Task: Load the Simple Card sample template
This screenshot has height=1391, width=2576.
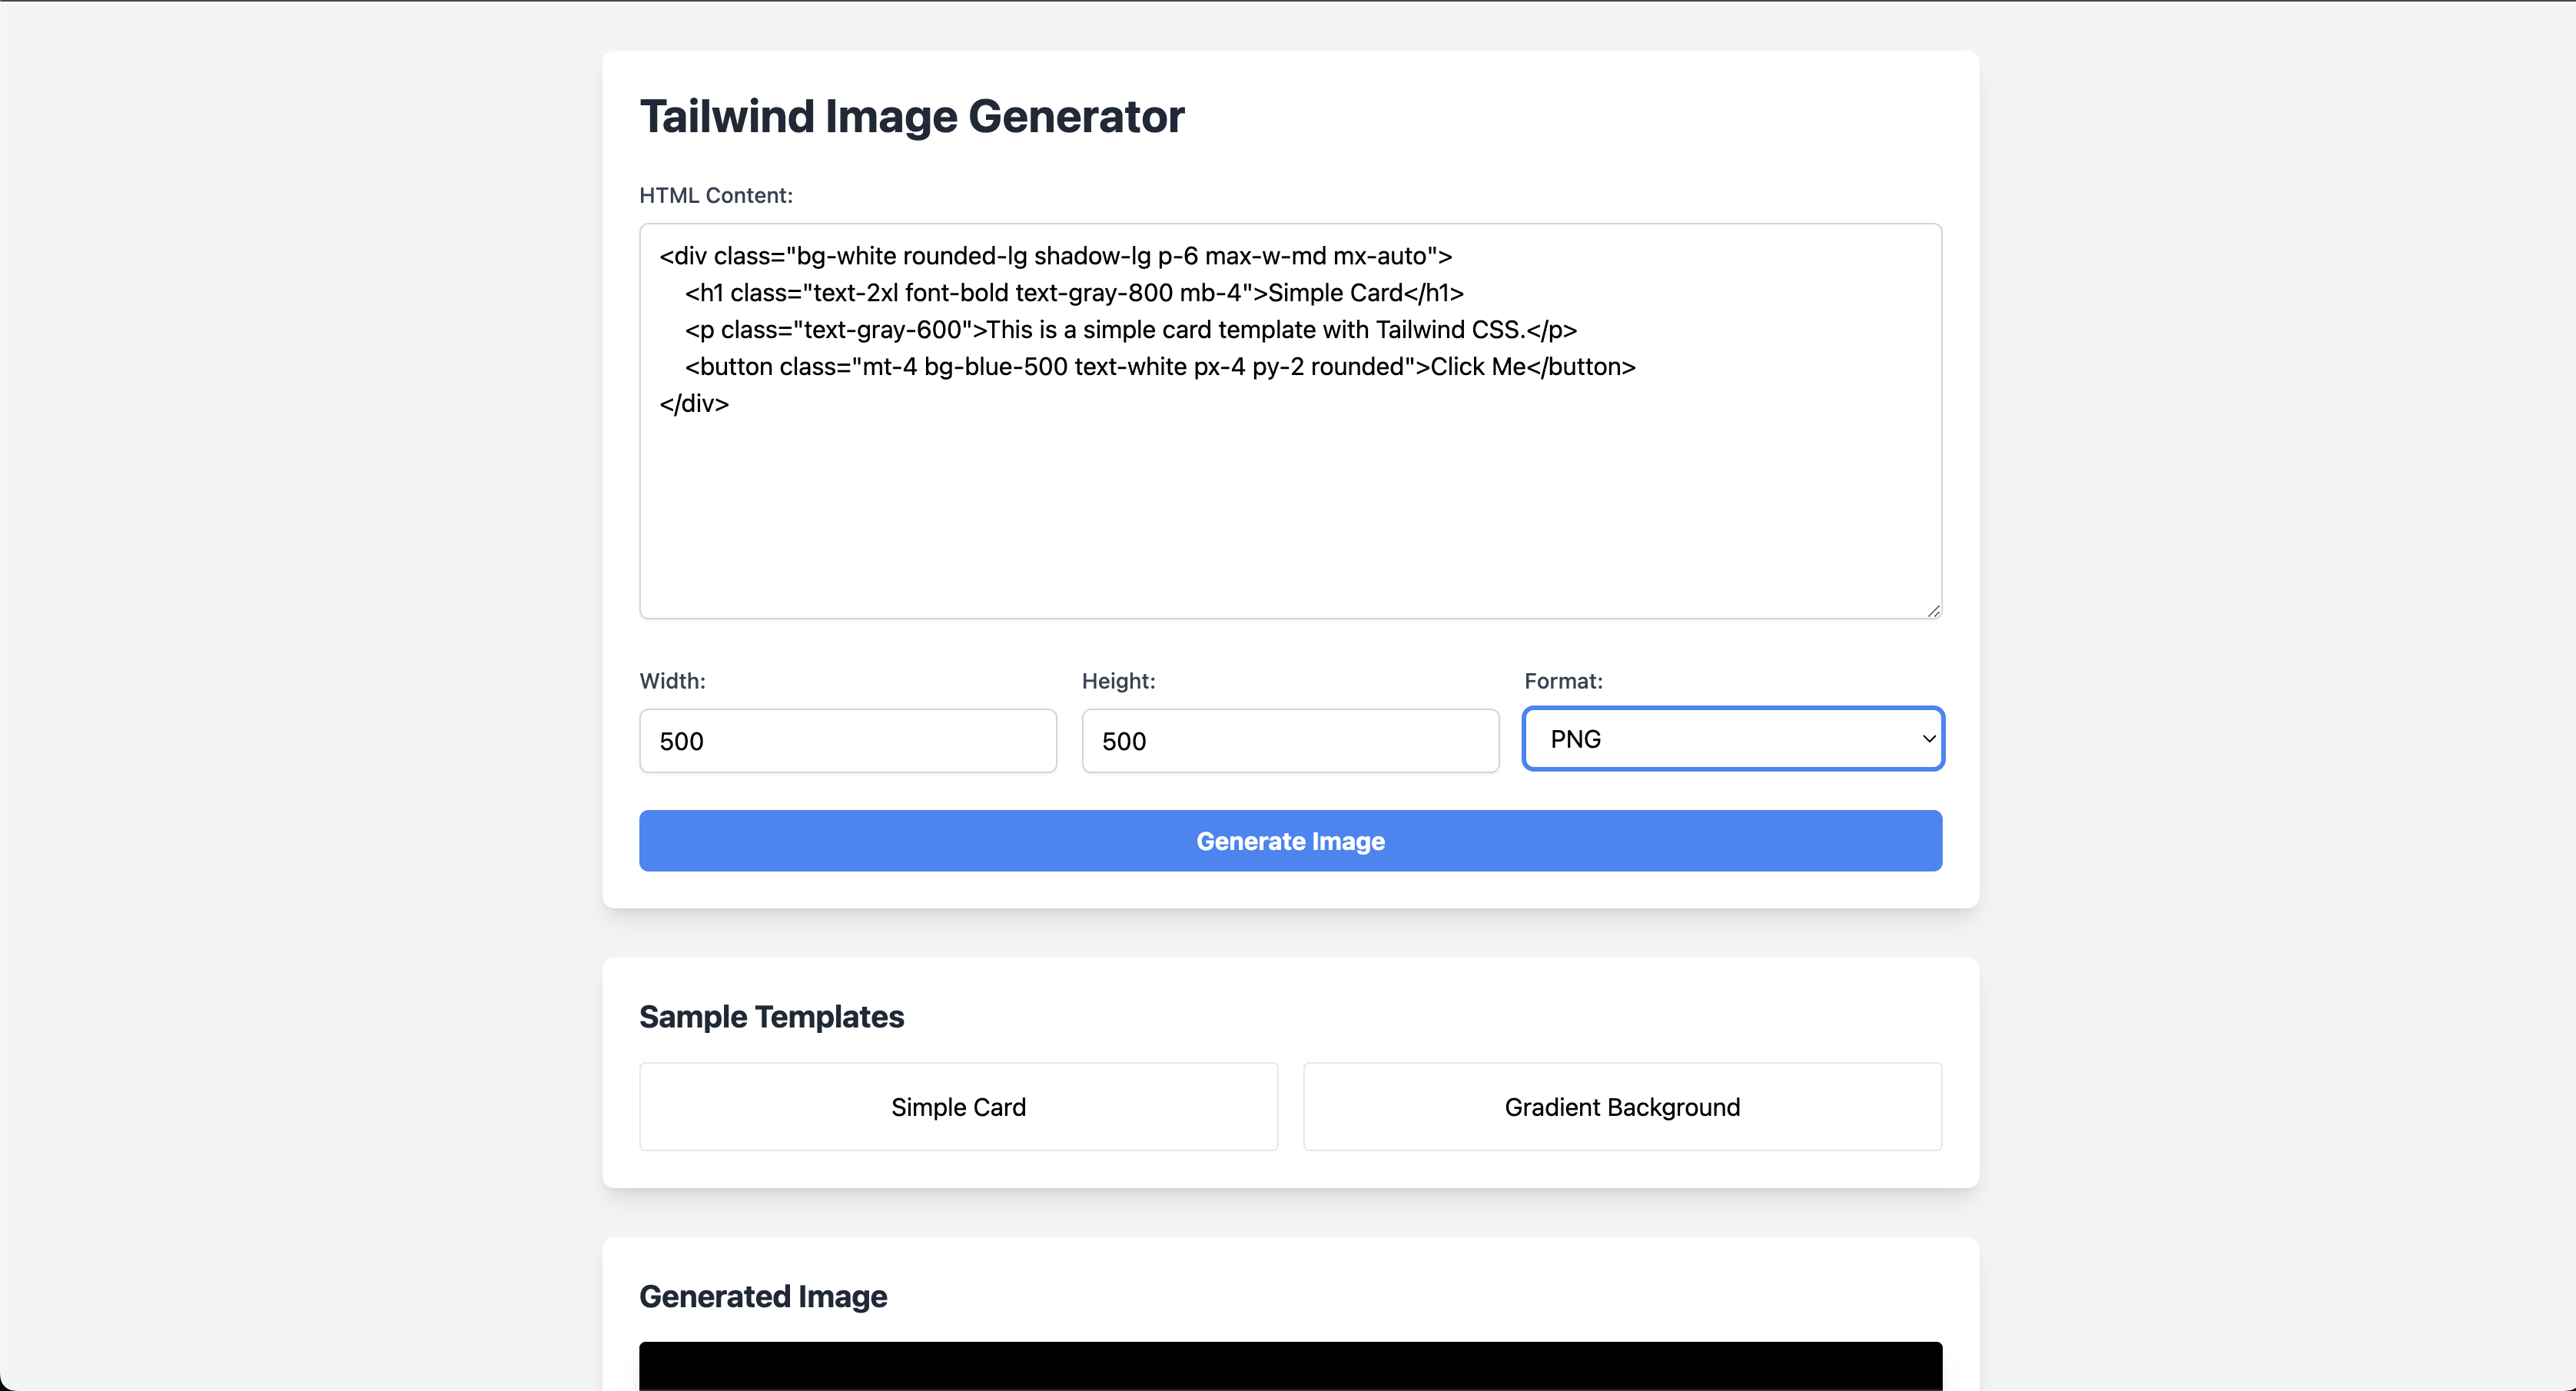Action: (958, 1107)
